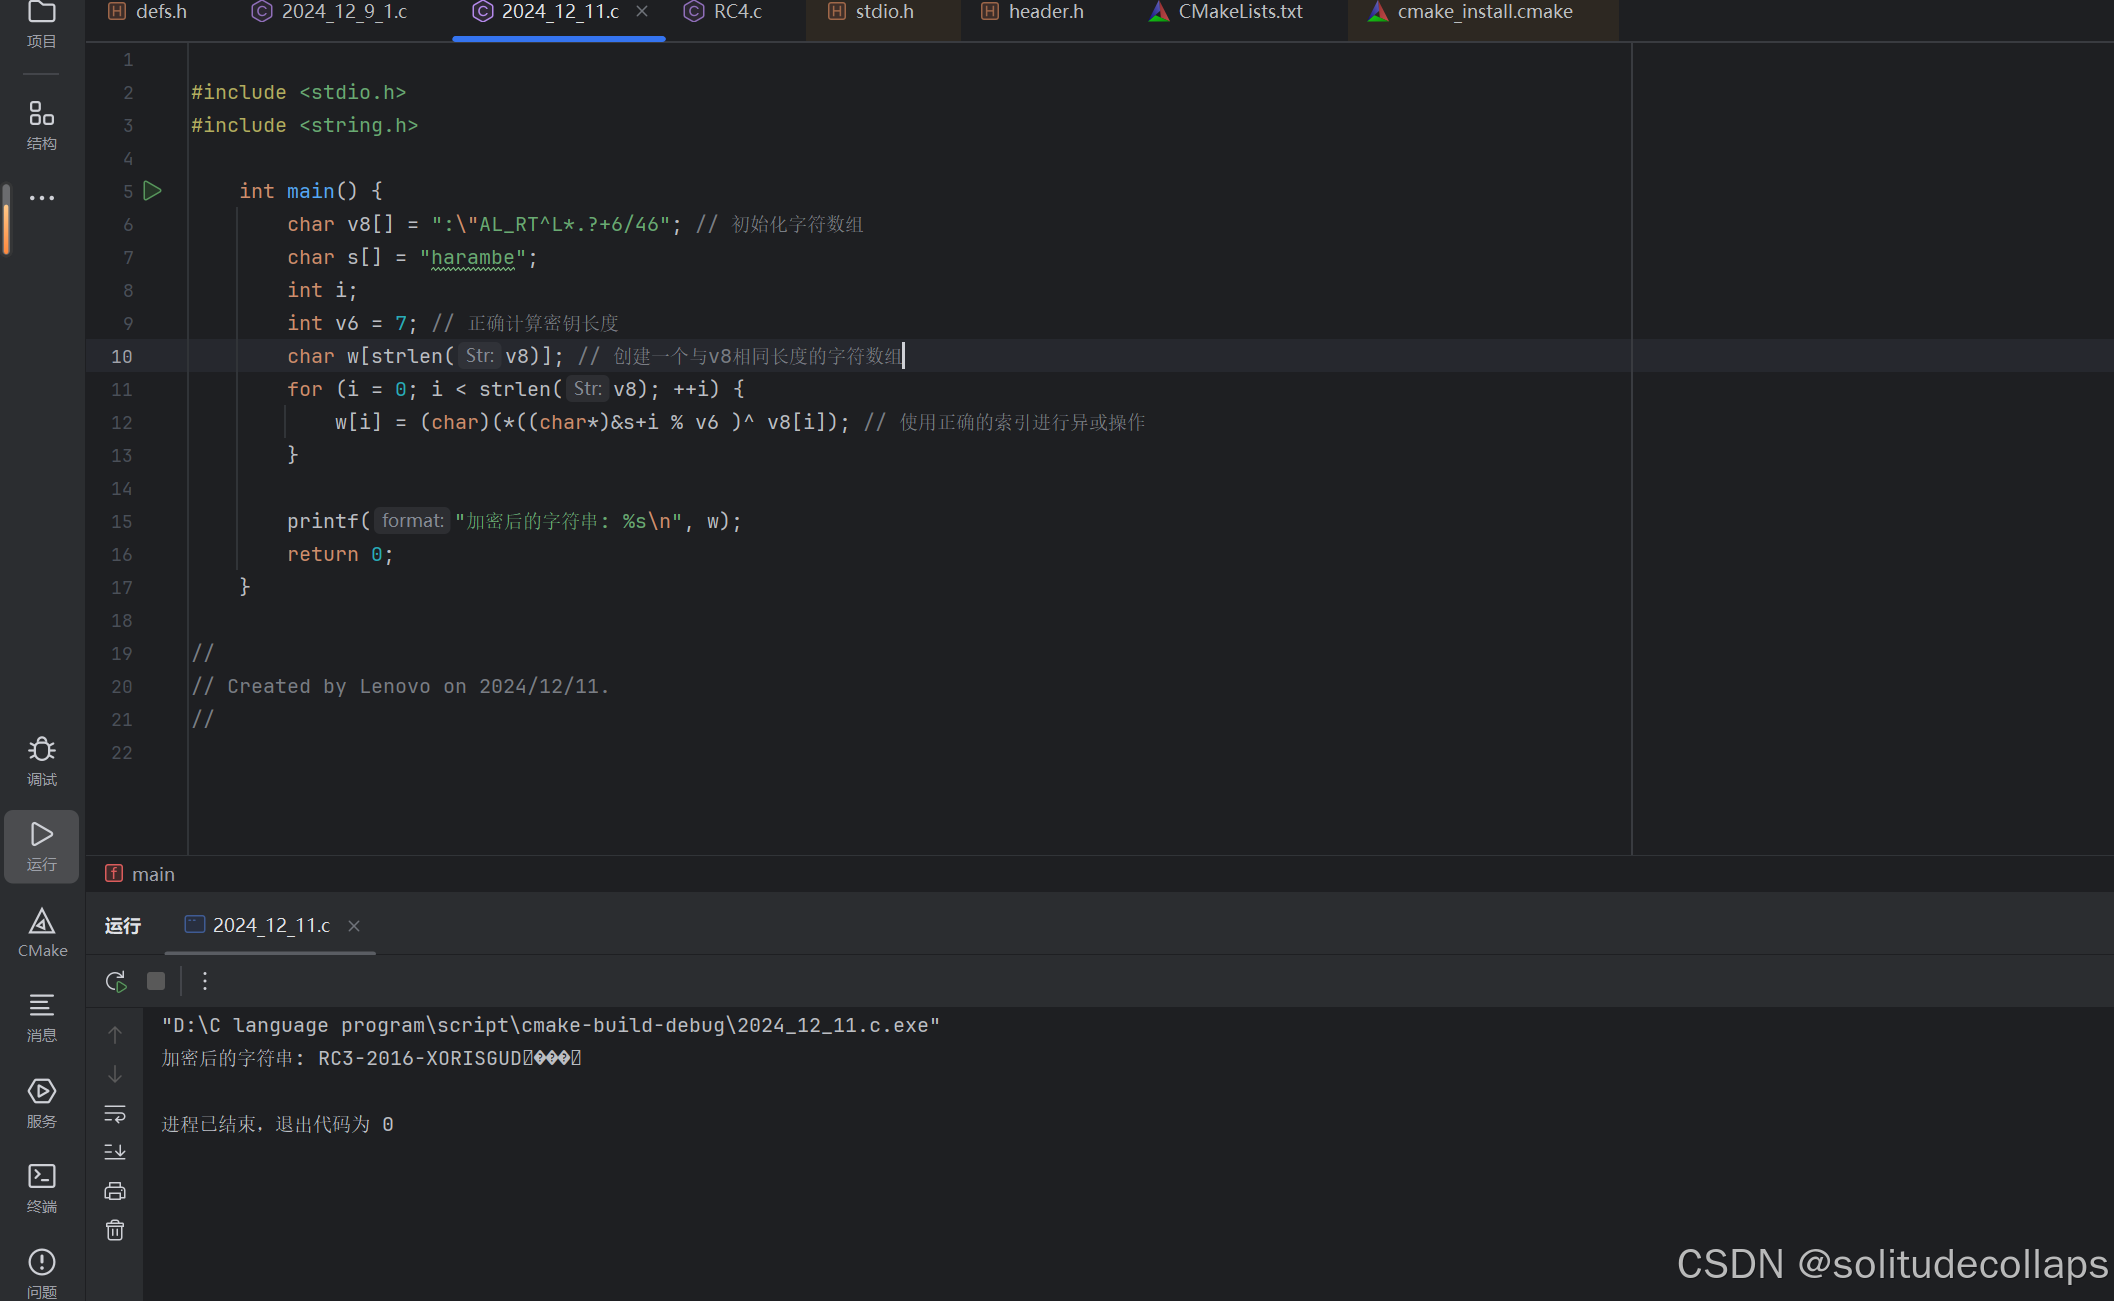2114x1301 pixels.
Task: Open the Structure tool window
Action: coord(41,125)
